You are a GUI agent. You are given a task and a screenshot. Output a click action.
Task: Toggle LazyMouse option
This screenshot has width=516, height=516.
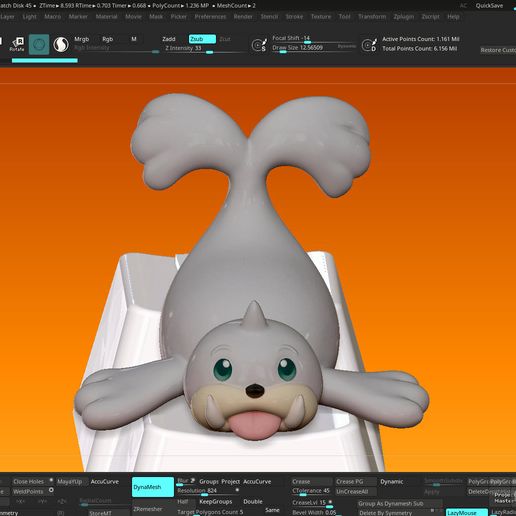[467, 512]
